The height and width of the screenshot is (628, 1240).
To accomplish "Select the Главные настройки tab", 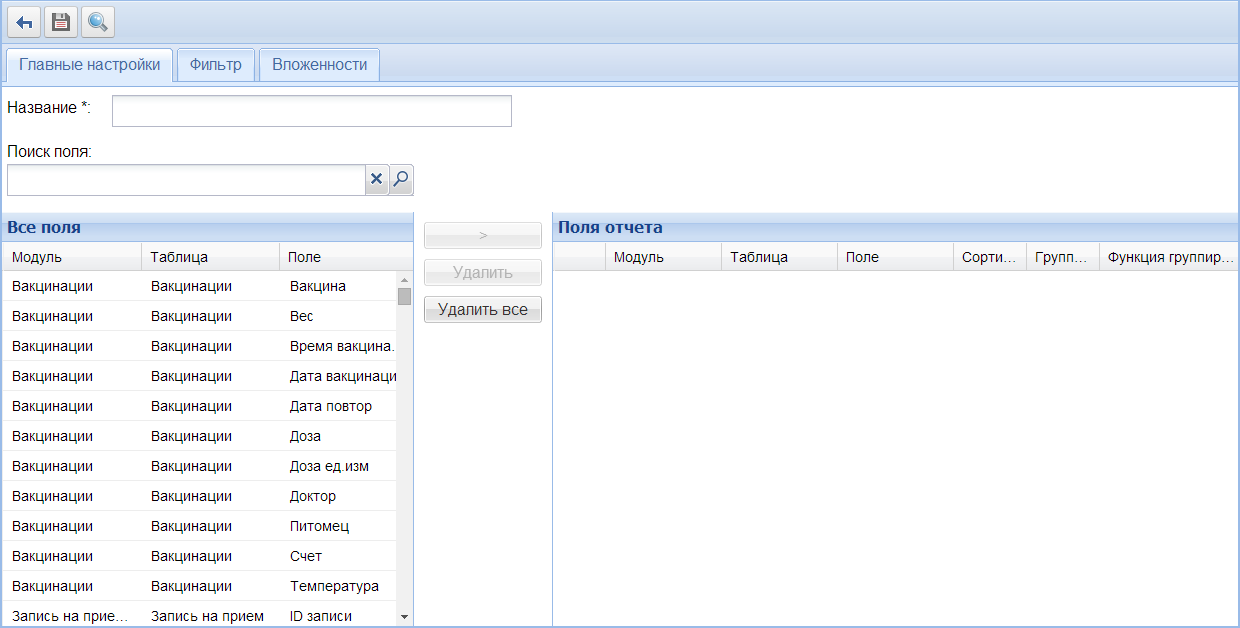I will [89, 65].
